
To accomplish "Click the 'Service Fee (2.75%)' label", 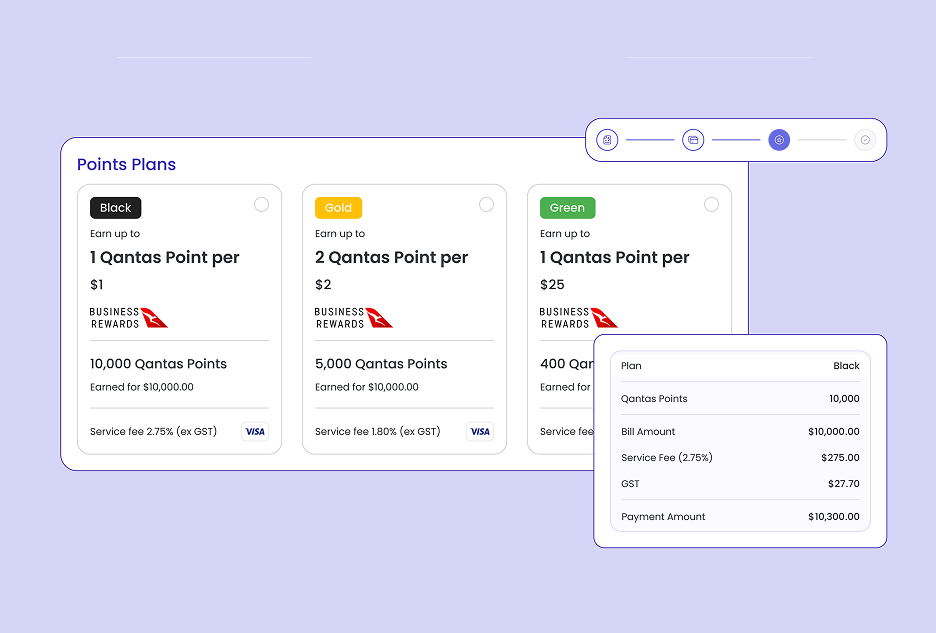I will tap(667, 457).
